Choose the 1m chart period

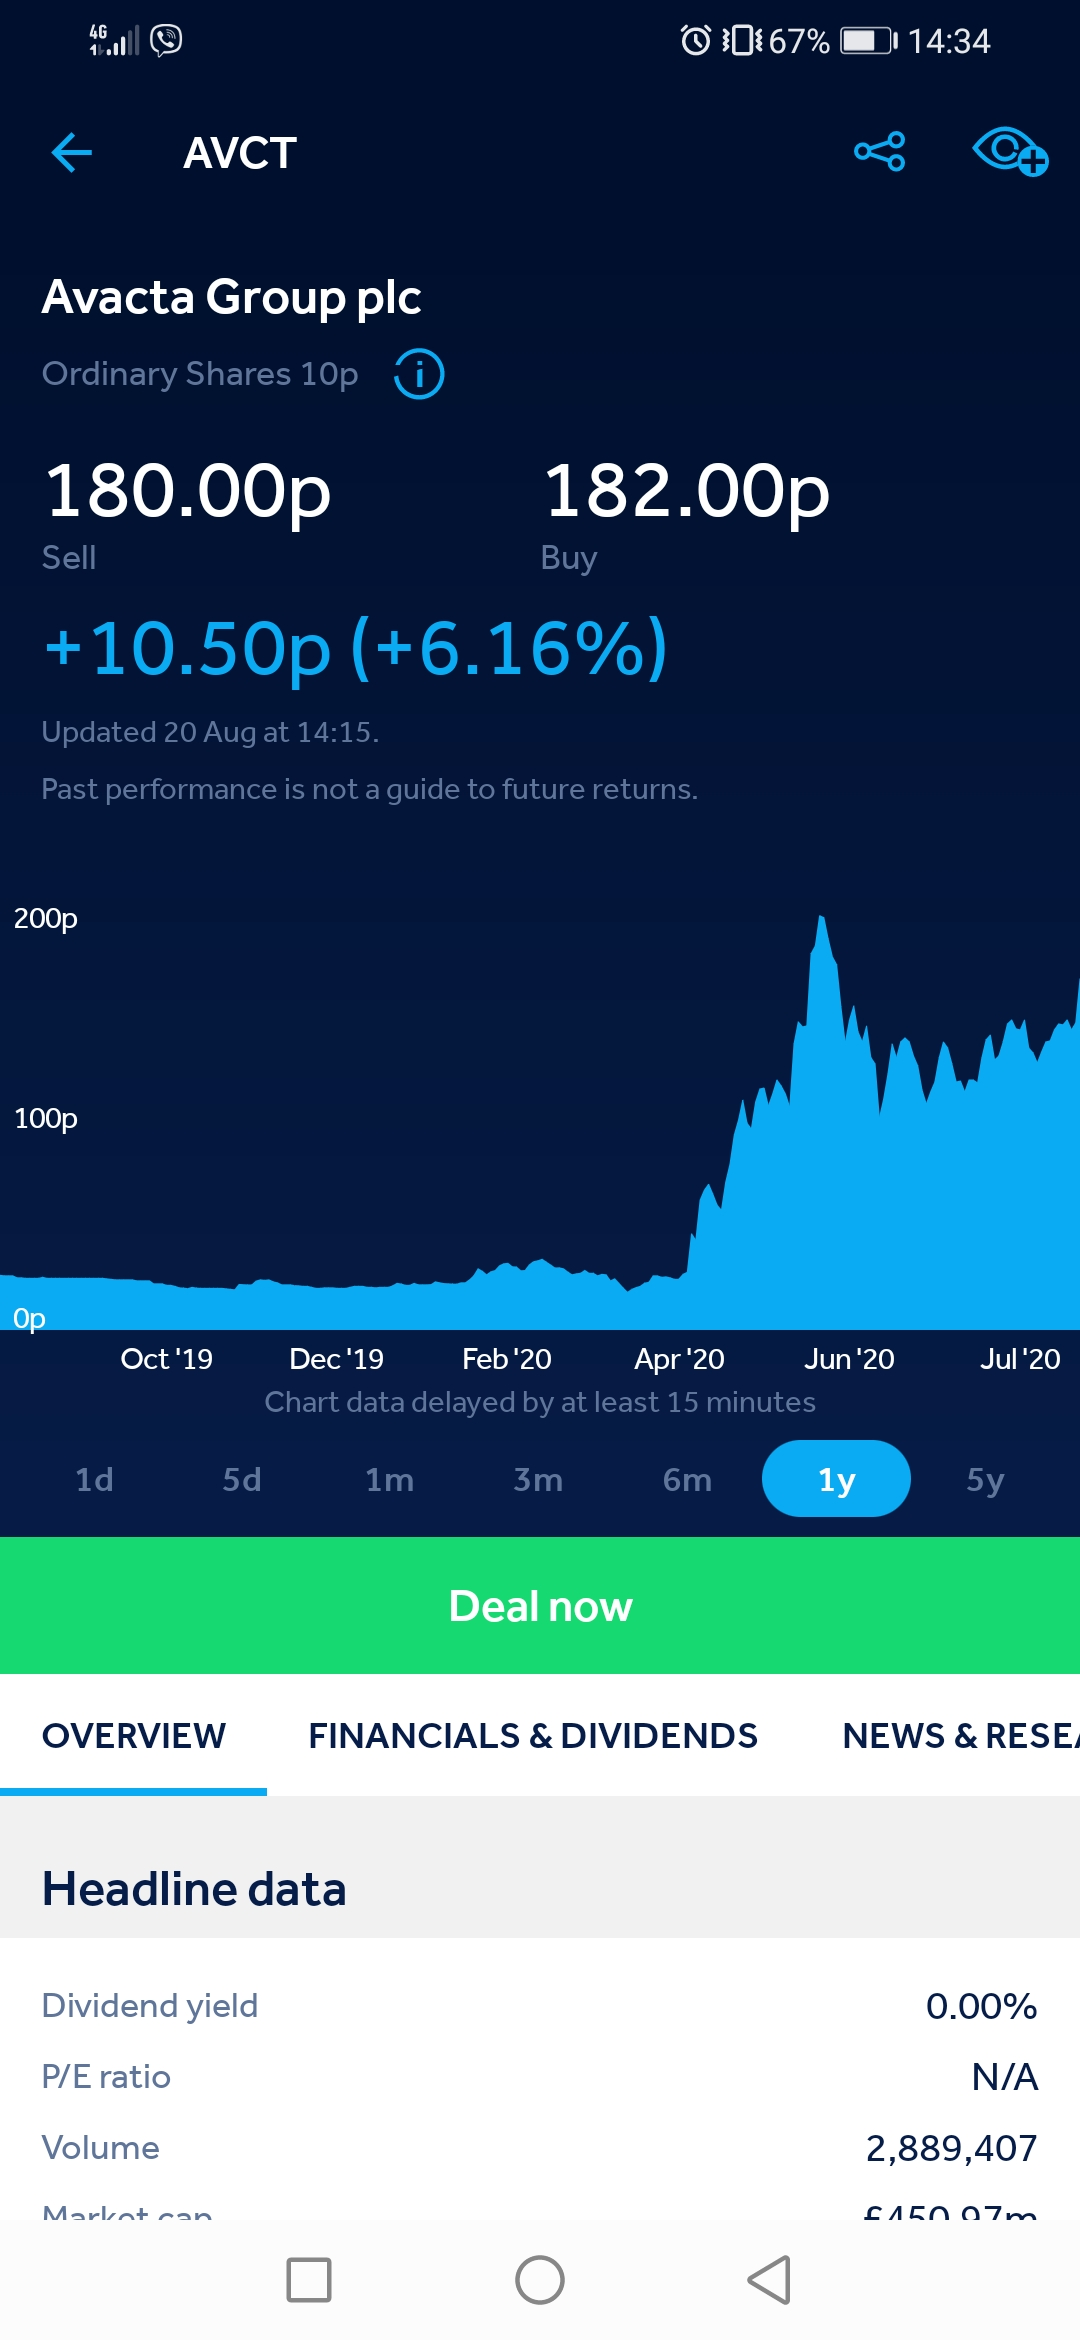coord(389,1479)
